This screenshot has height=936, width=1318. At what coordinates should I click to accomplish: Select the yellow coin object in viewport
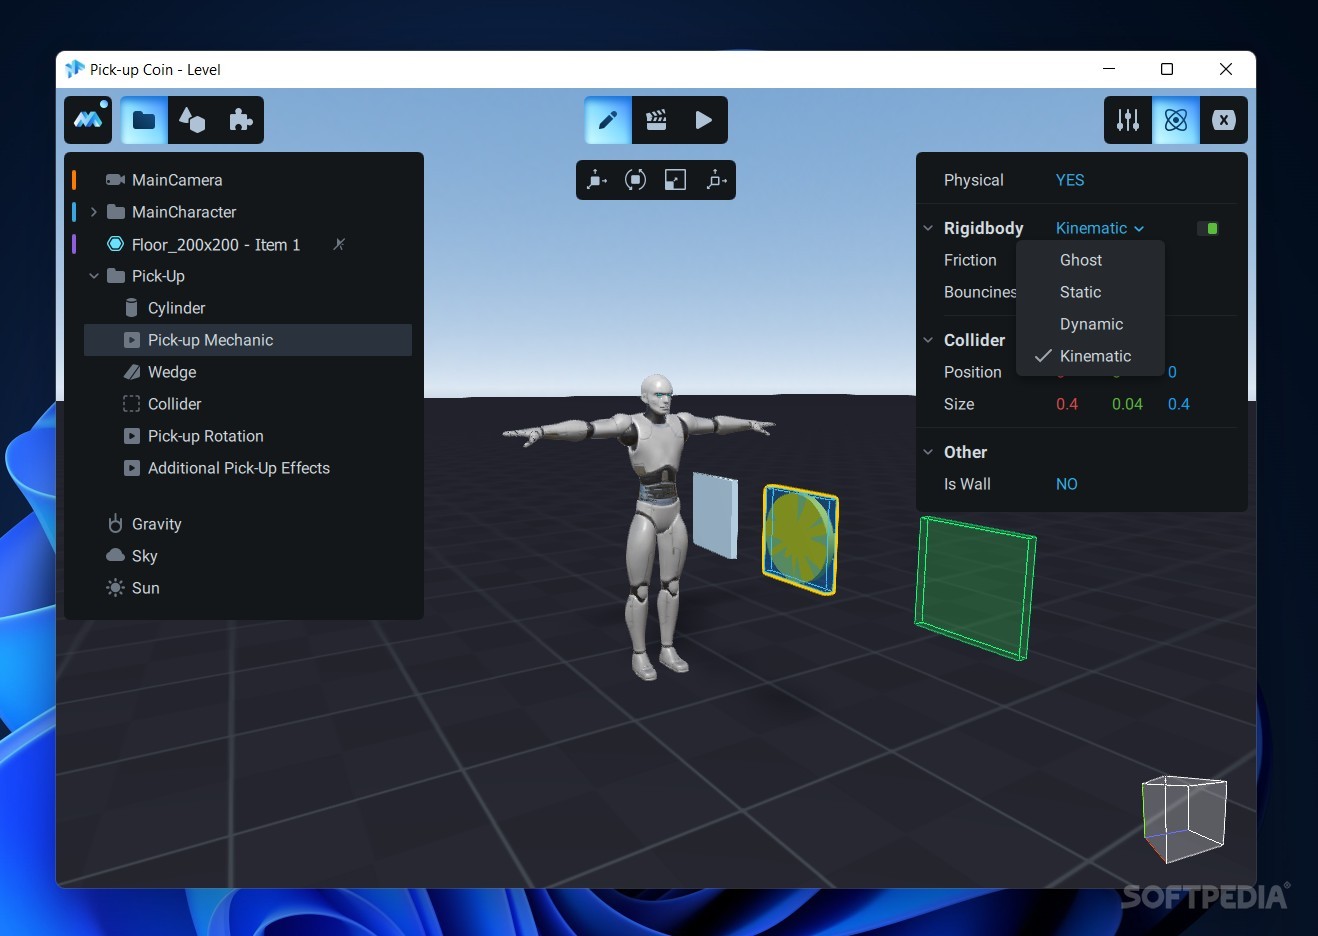(799, 539)
